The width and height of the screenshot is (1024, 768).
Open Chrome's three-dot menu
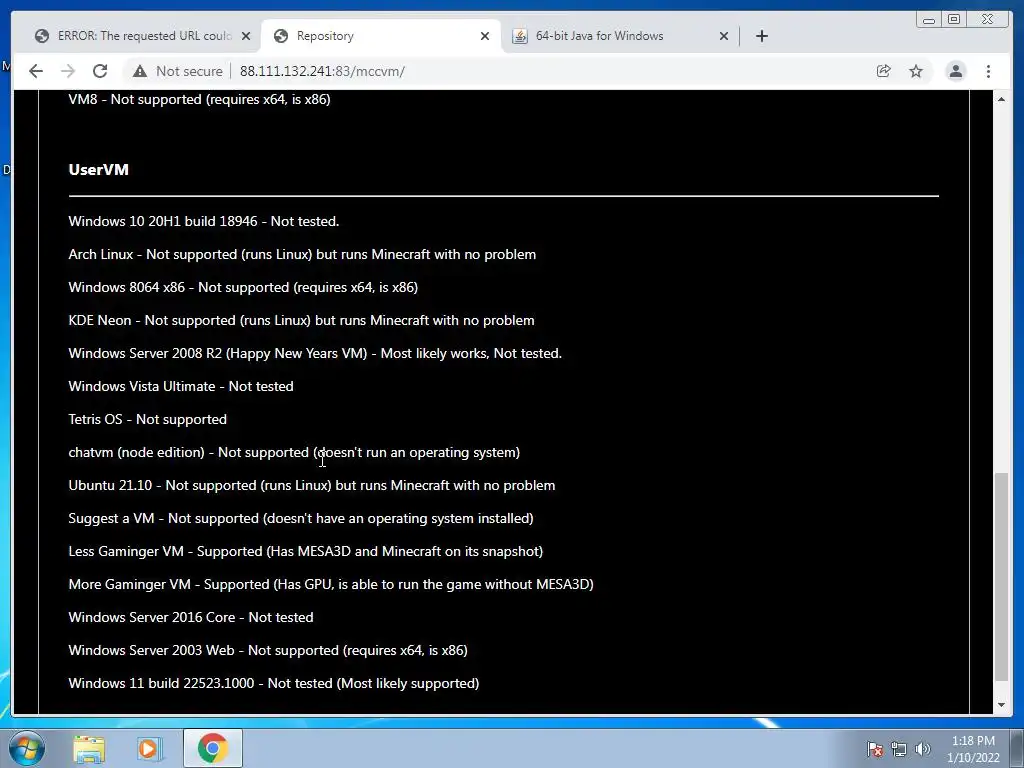988,71
